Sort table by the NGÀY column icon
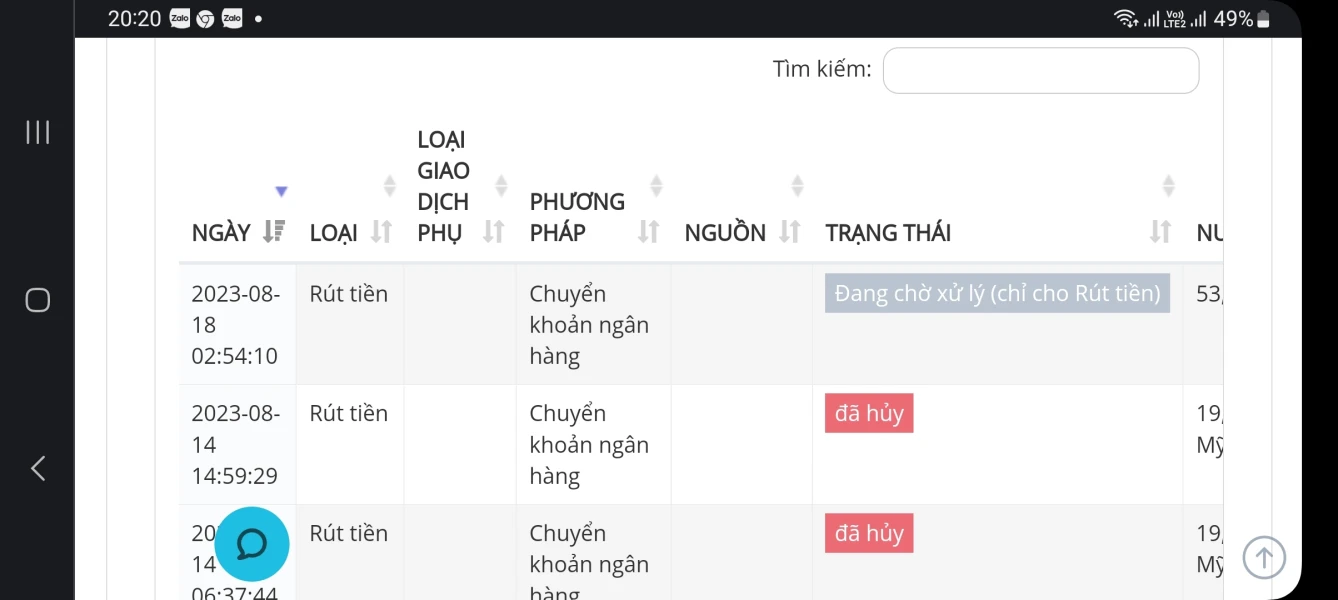1338x600 pixels. pyautogui.click(x=274, y=232)
